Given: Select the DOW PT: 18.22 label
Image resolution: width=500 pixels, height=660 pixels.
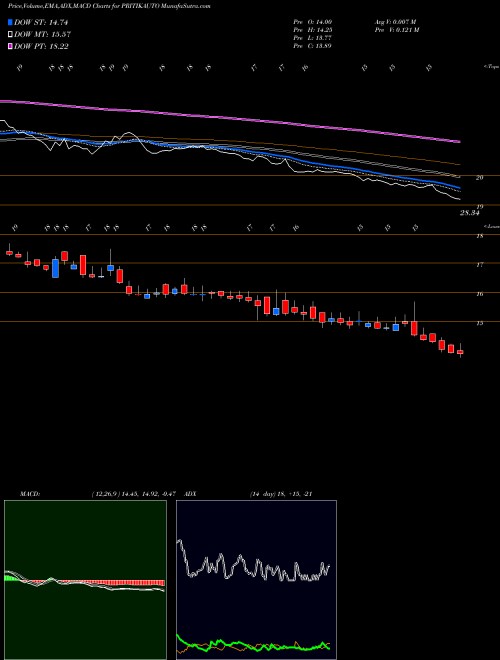Looking at the screenshot, I should (41, 47).
